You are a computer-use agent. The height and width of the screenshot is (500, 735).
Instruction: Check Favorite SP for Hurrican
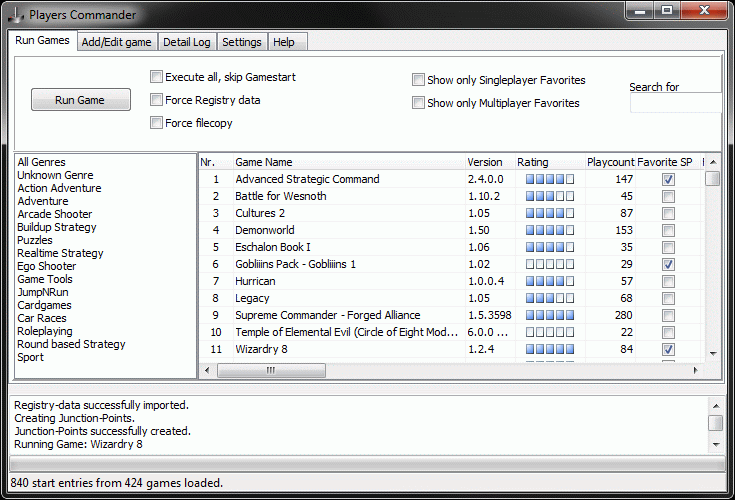668,281
